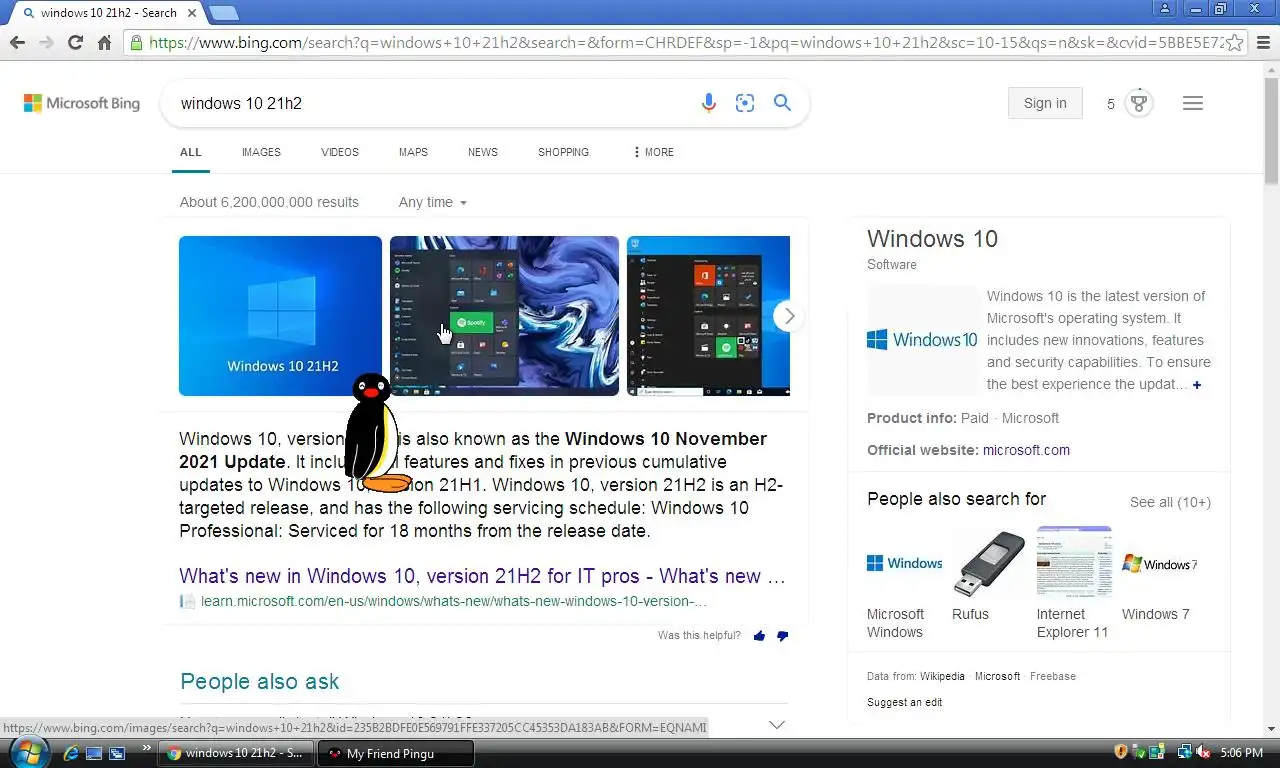Show next carousel images with the arrow
Screen dimensions: 1280x768
tap(789, 316)
